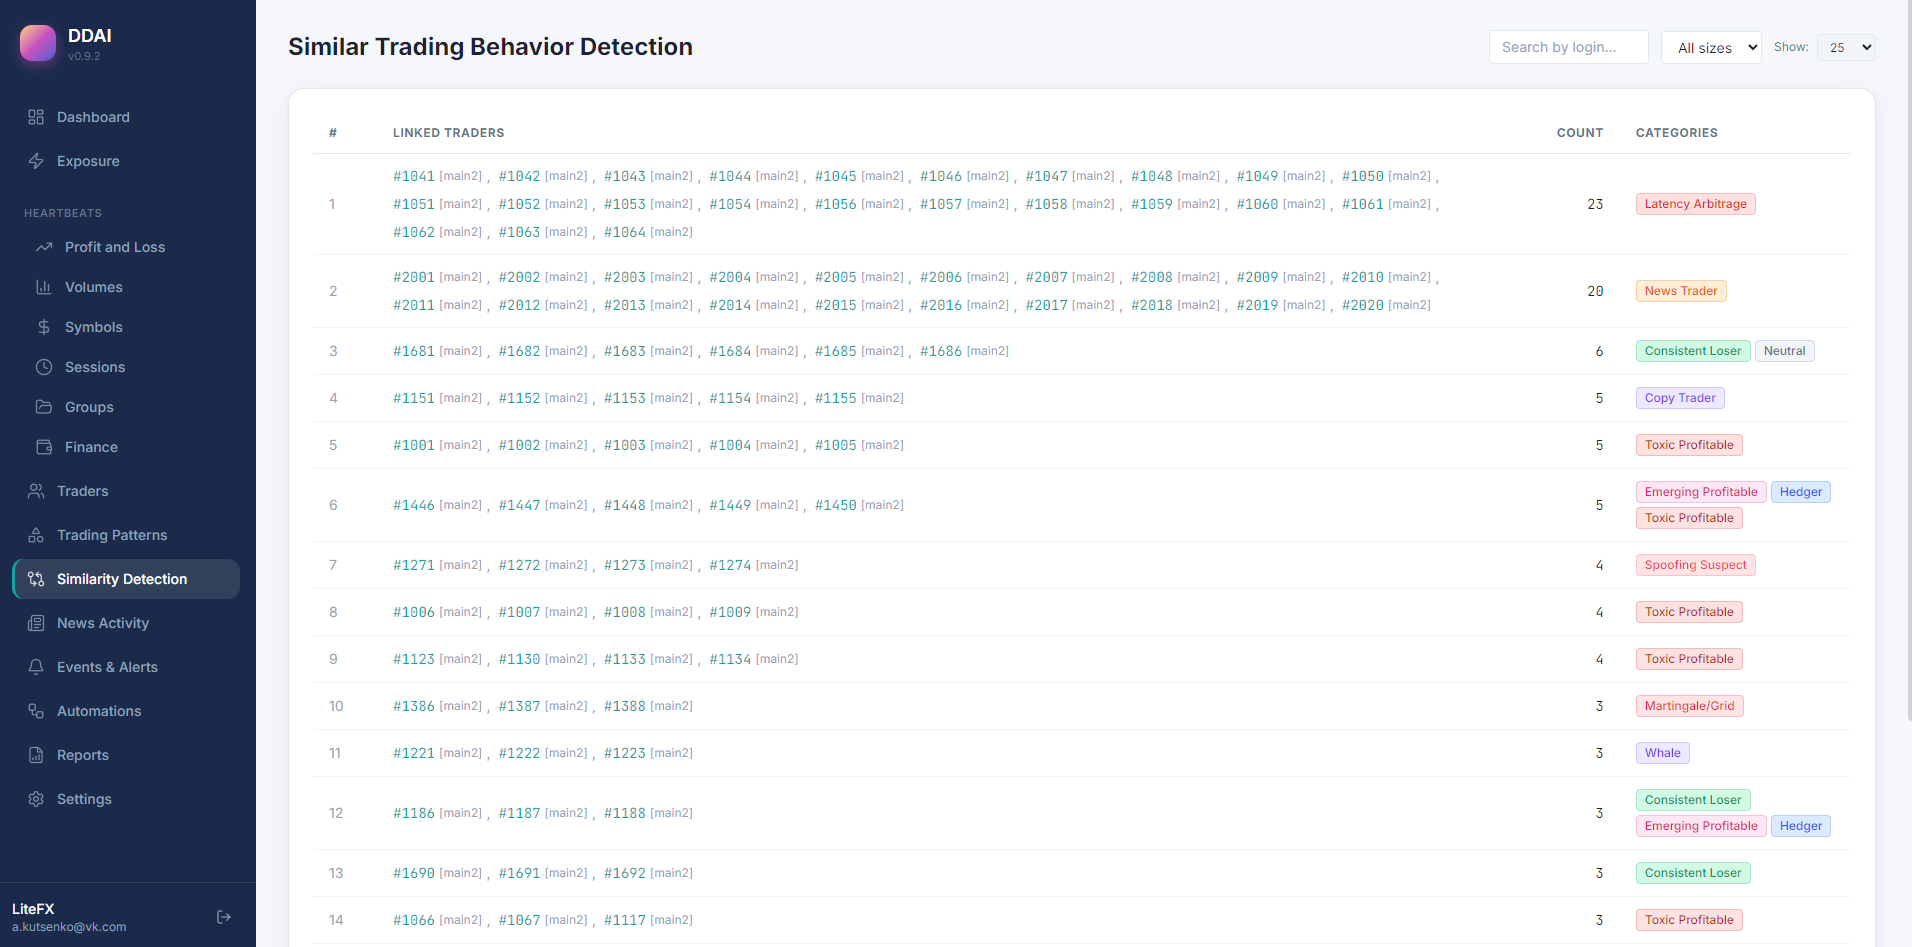The width and height of the screenshot is (1912, 947).
Task: Go to the Exposure page
Action: coord(126,161)
